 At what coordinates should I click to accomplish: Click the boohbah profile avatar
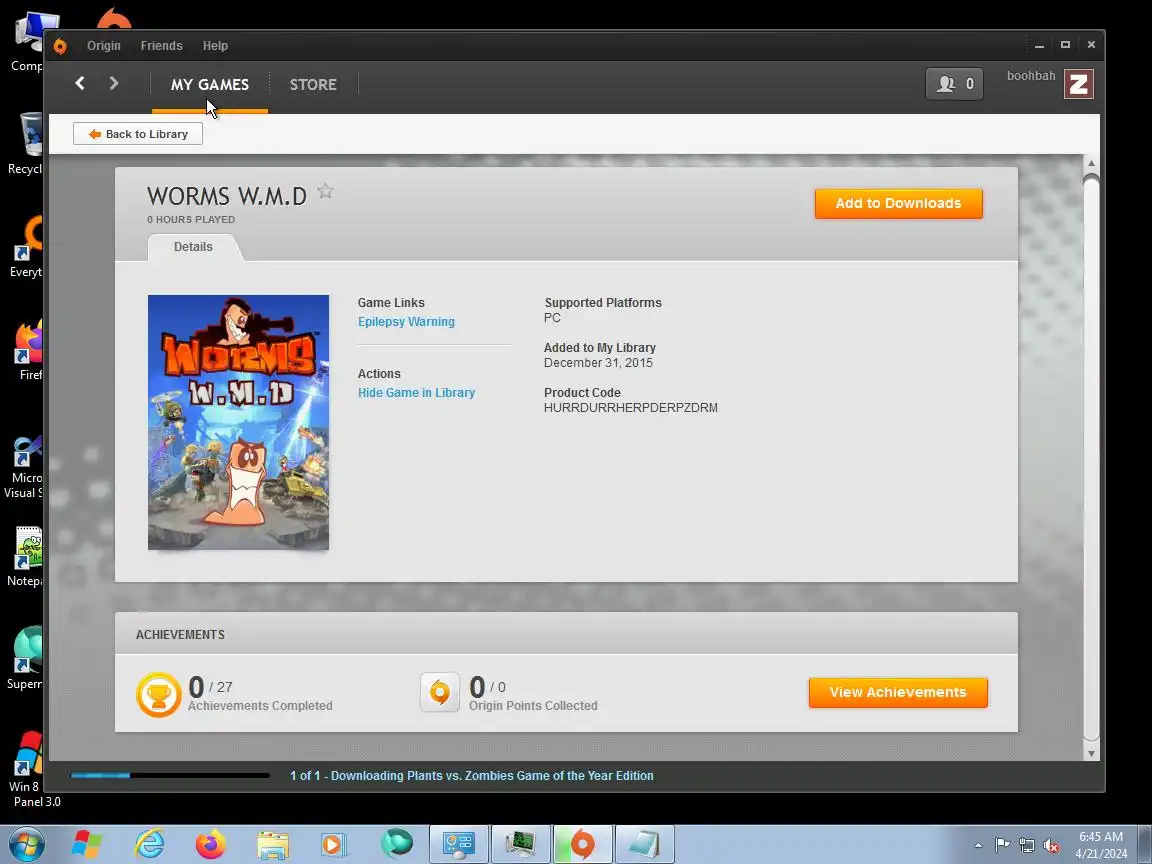(1079, 84)
